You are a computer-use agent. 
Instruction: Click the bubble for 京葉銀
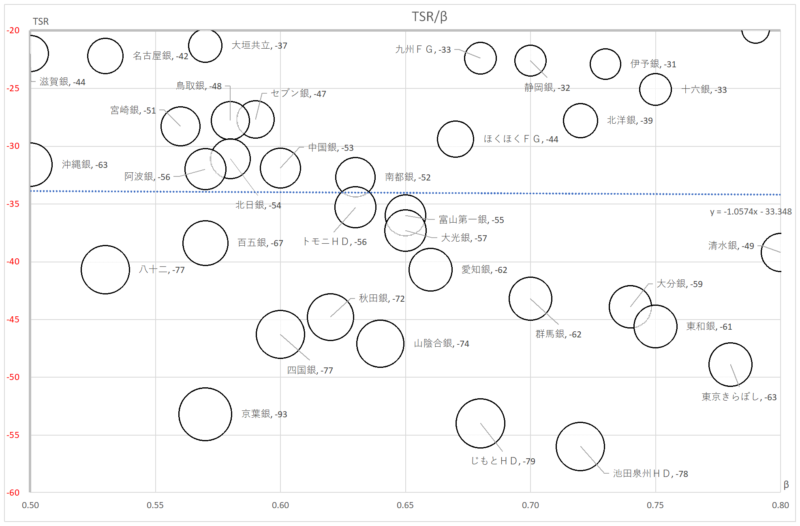click(205, 414)
